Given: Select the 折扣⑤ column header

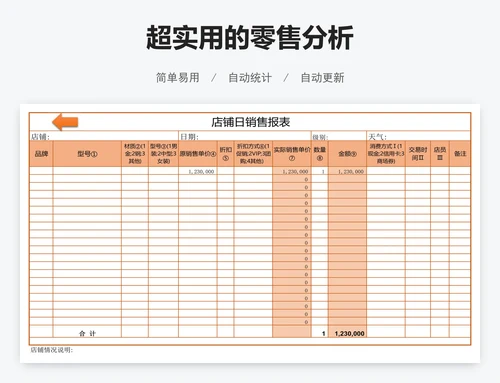Looking at the screenshot, I should pos(226,154).
